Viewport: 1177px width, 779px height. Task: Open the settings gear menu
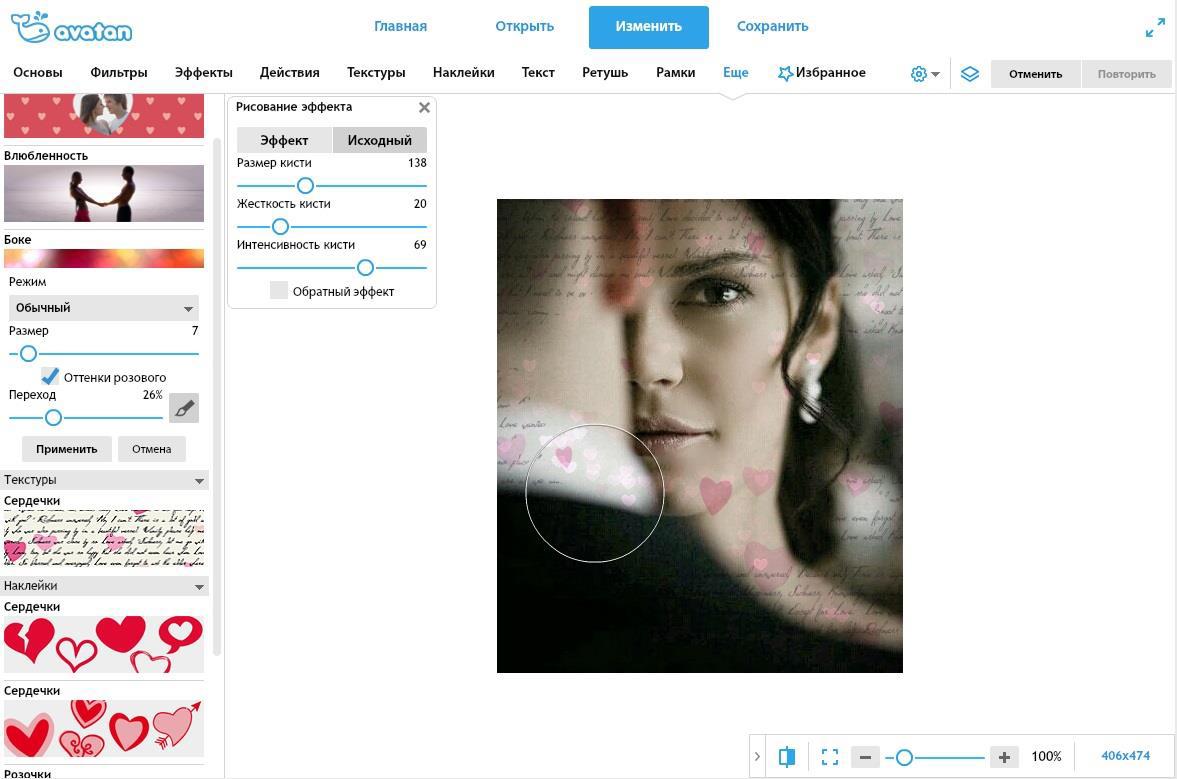point(924,74)
